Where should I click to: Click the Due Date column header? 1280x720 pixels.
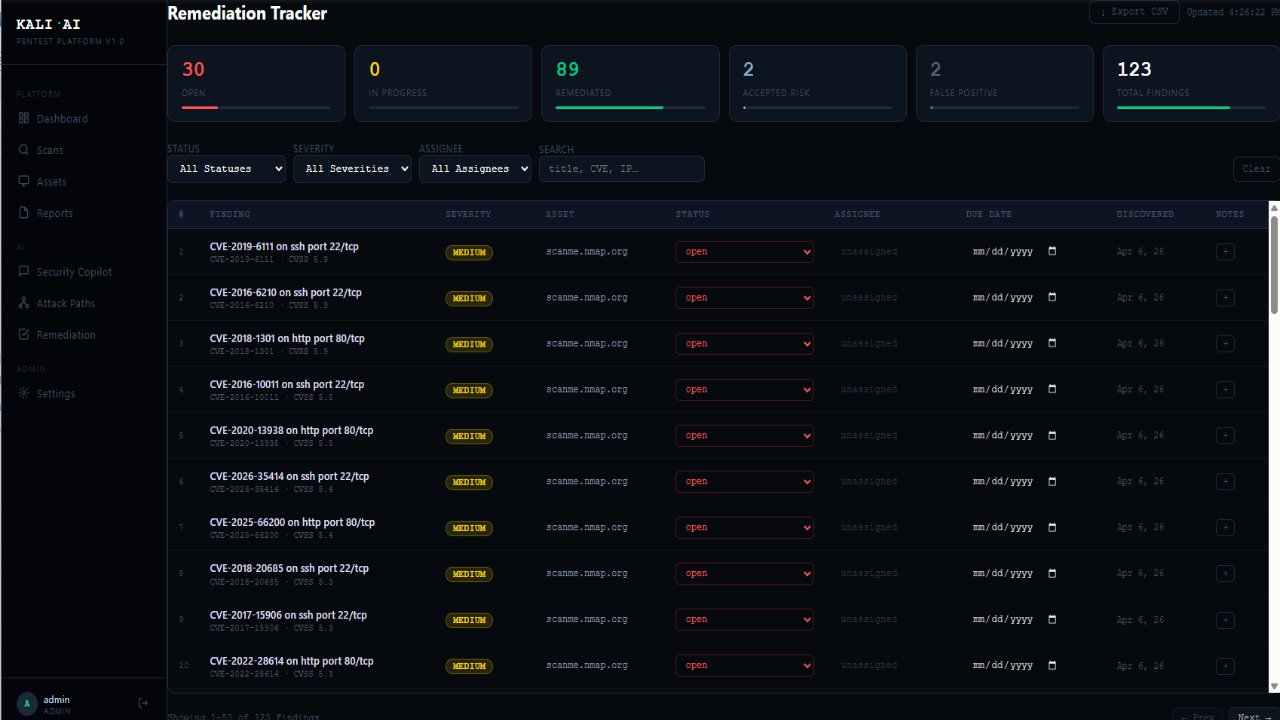(x=989, y=214)
